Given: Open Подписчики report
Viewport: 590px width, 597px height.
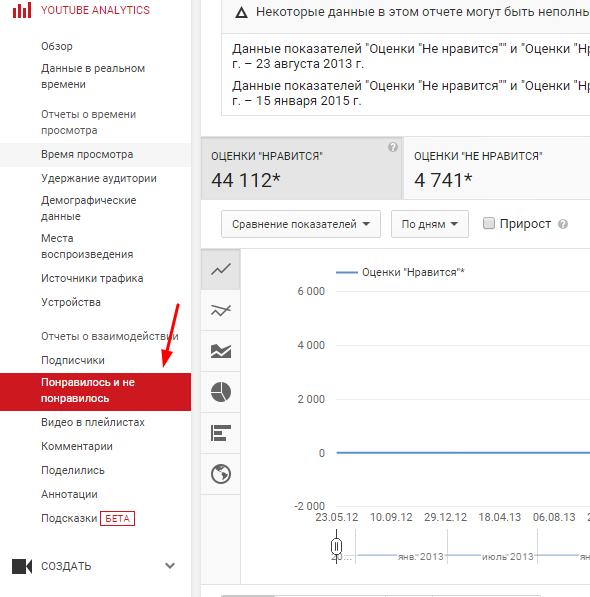Looking at the screenshot, I should (x=73, y=360).
